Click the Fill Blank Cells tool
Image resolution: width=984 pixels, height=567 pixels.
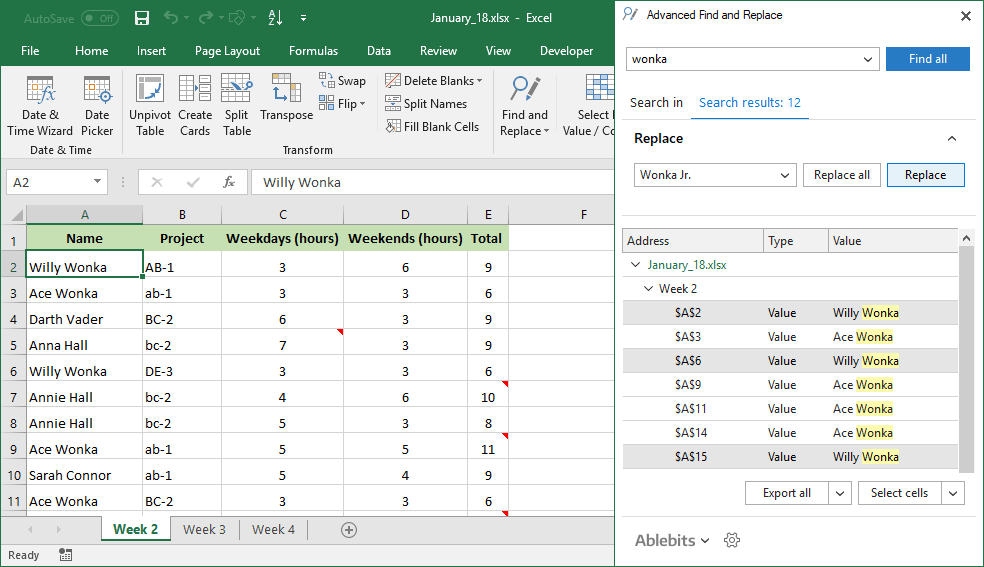point(432,127)
